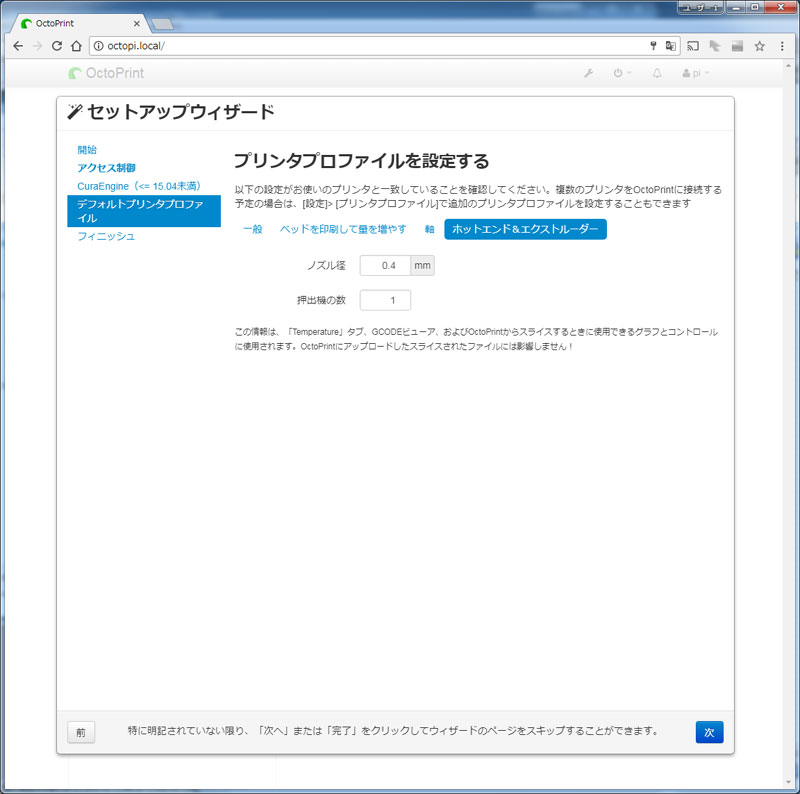Expand the power system menu dropdown

622,73
